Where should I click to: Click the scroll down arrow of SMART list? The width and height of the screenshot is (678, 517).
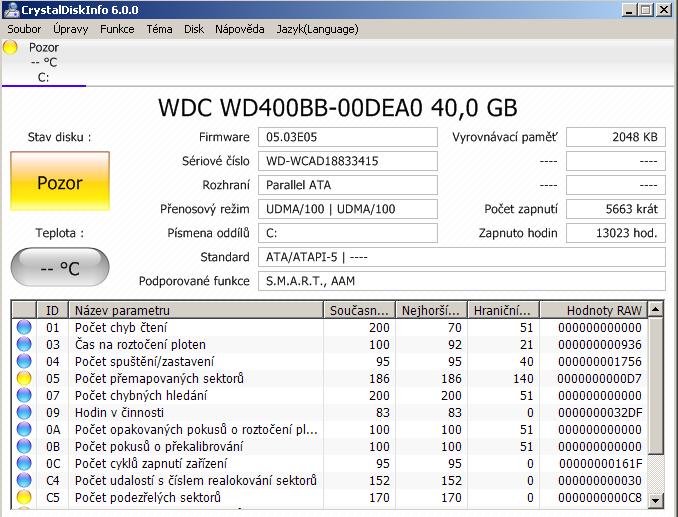point(656,501)
